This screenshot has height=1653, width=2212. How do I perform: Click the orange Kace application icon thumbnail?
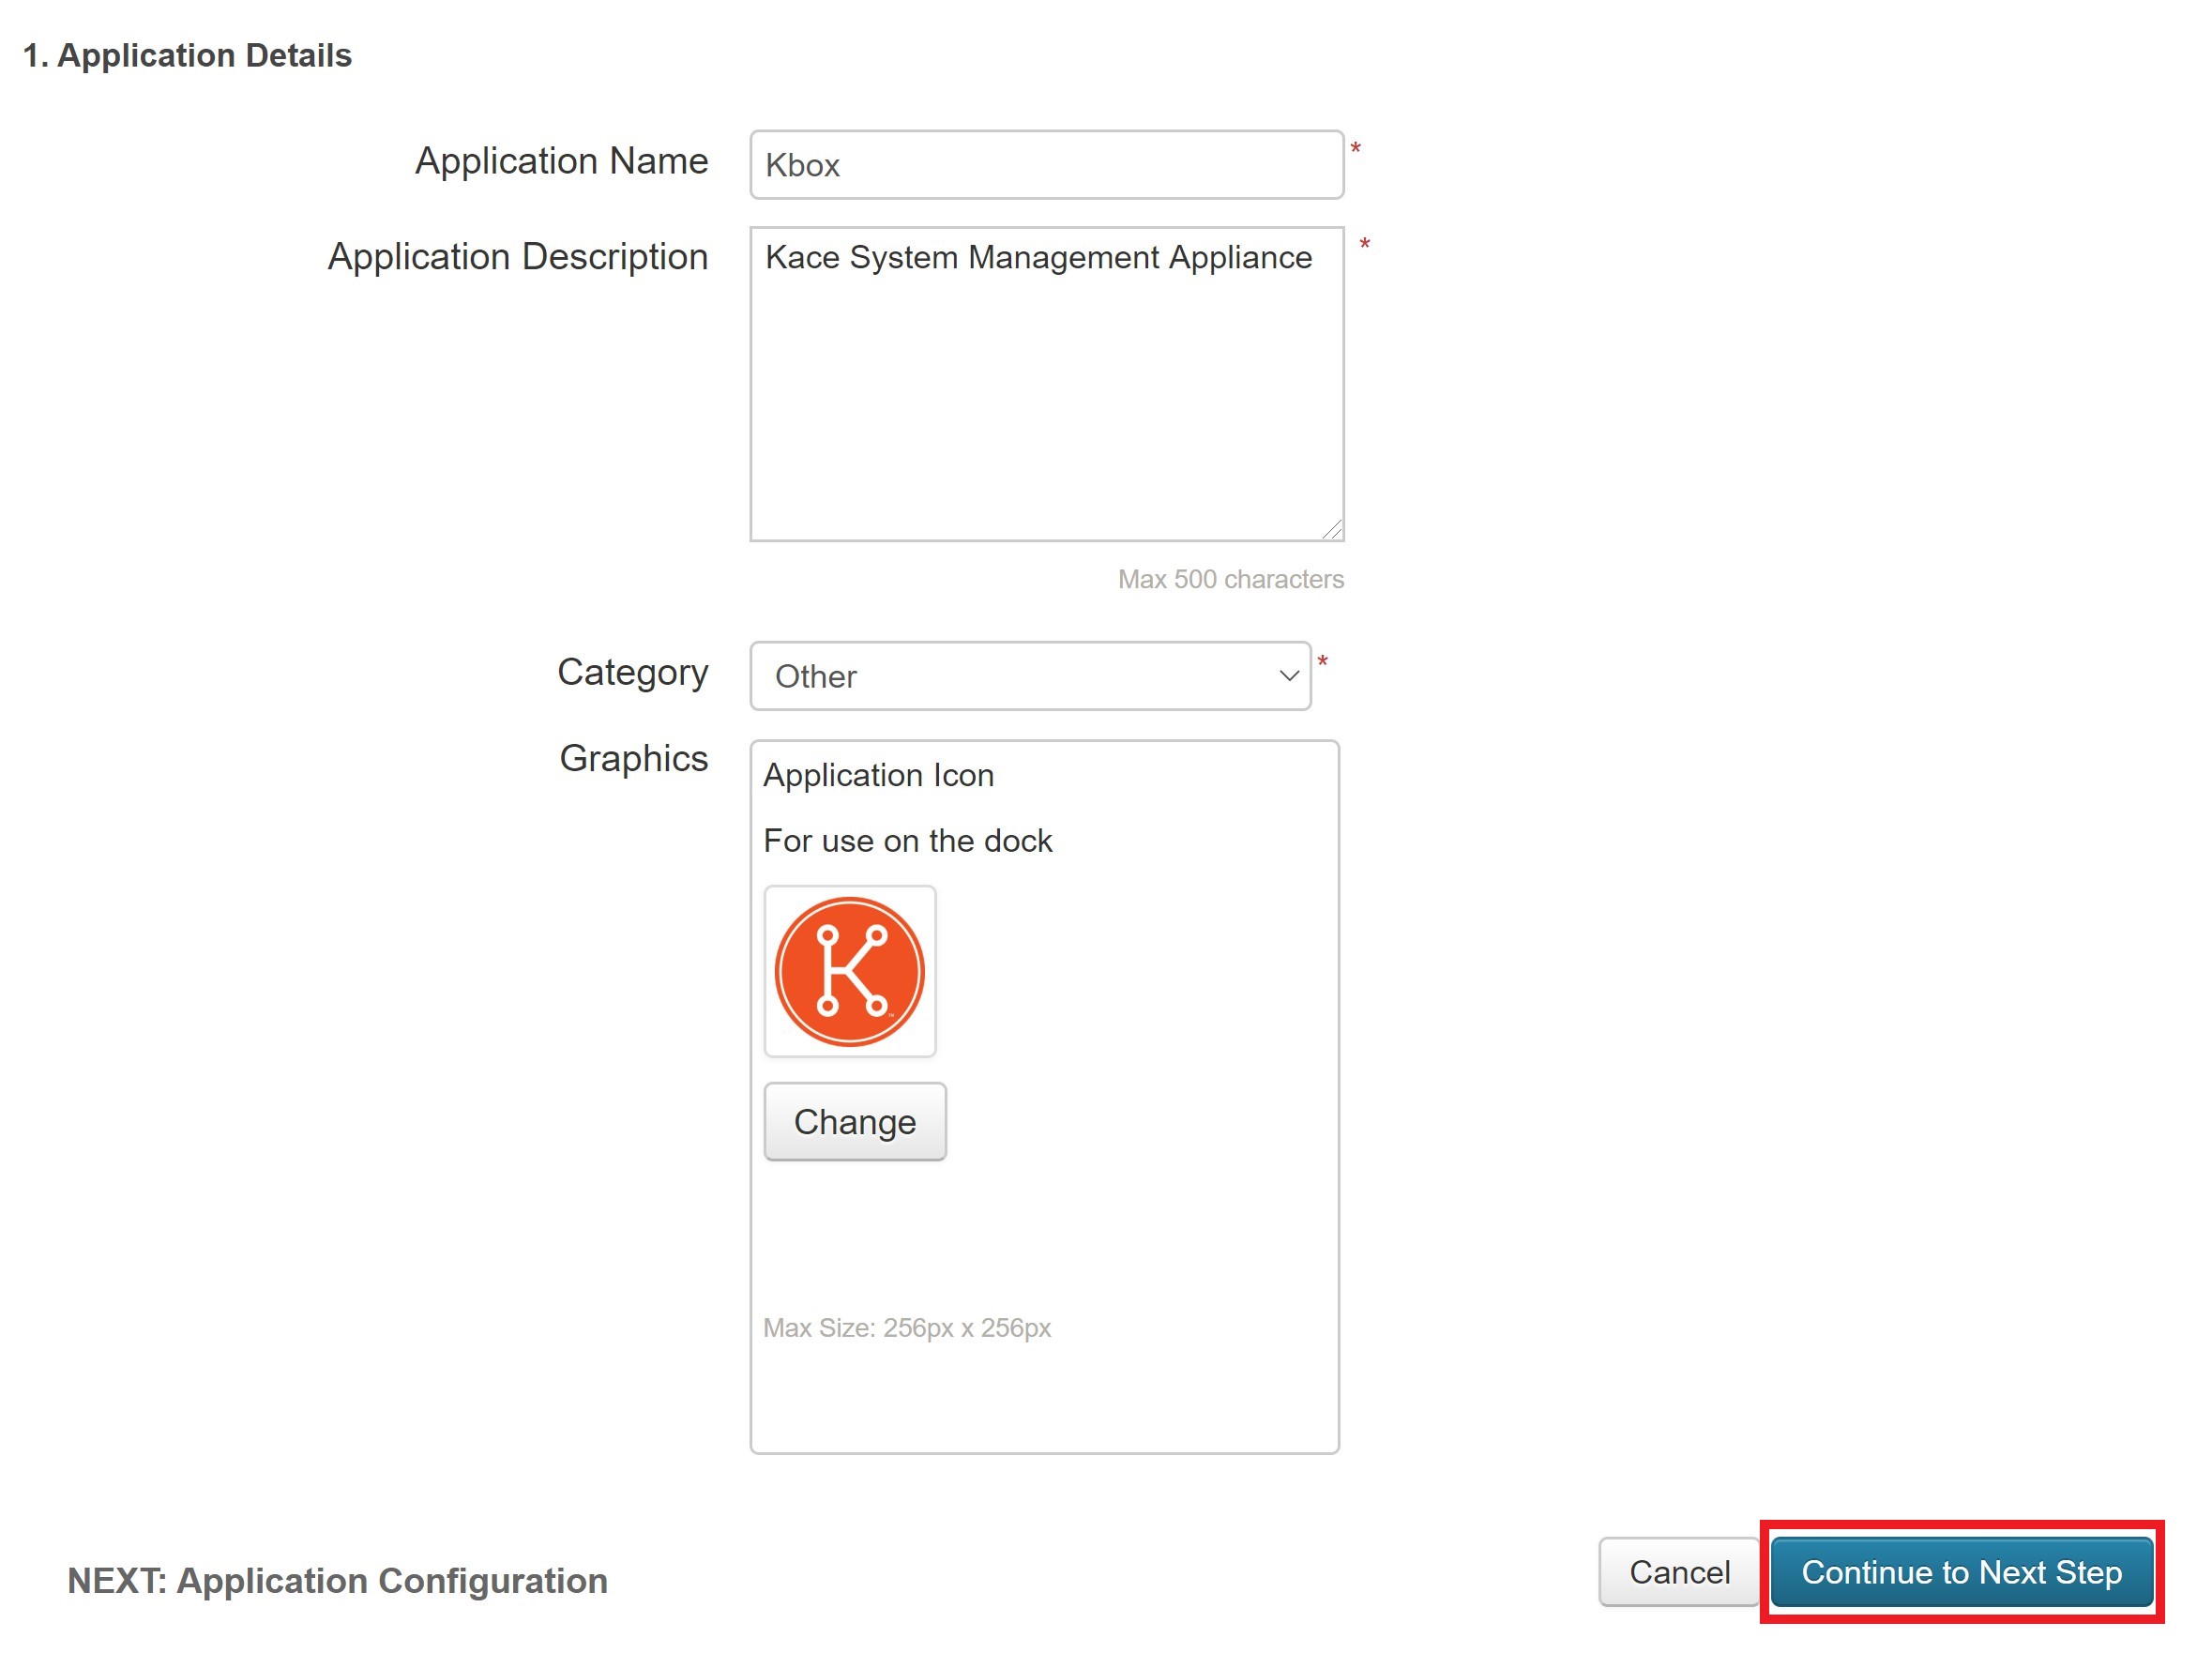[850, 971]
